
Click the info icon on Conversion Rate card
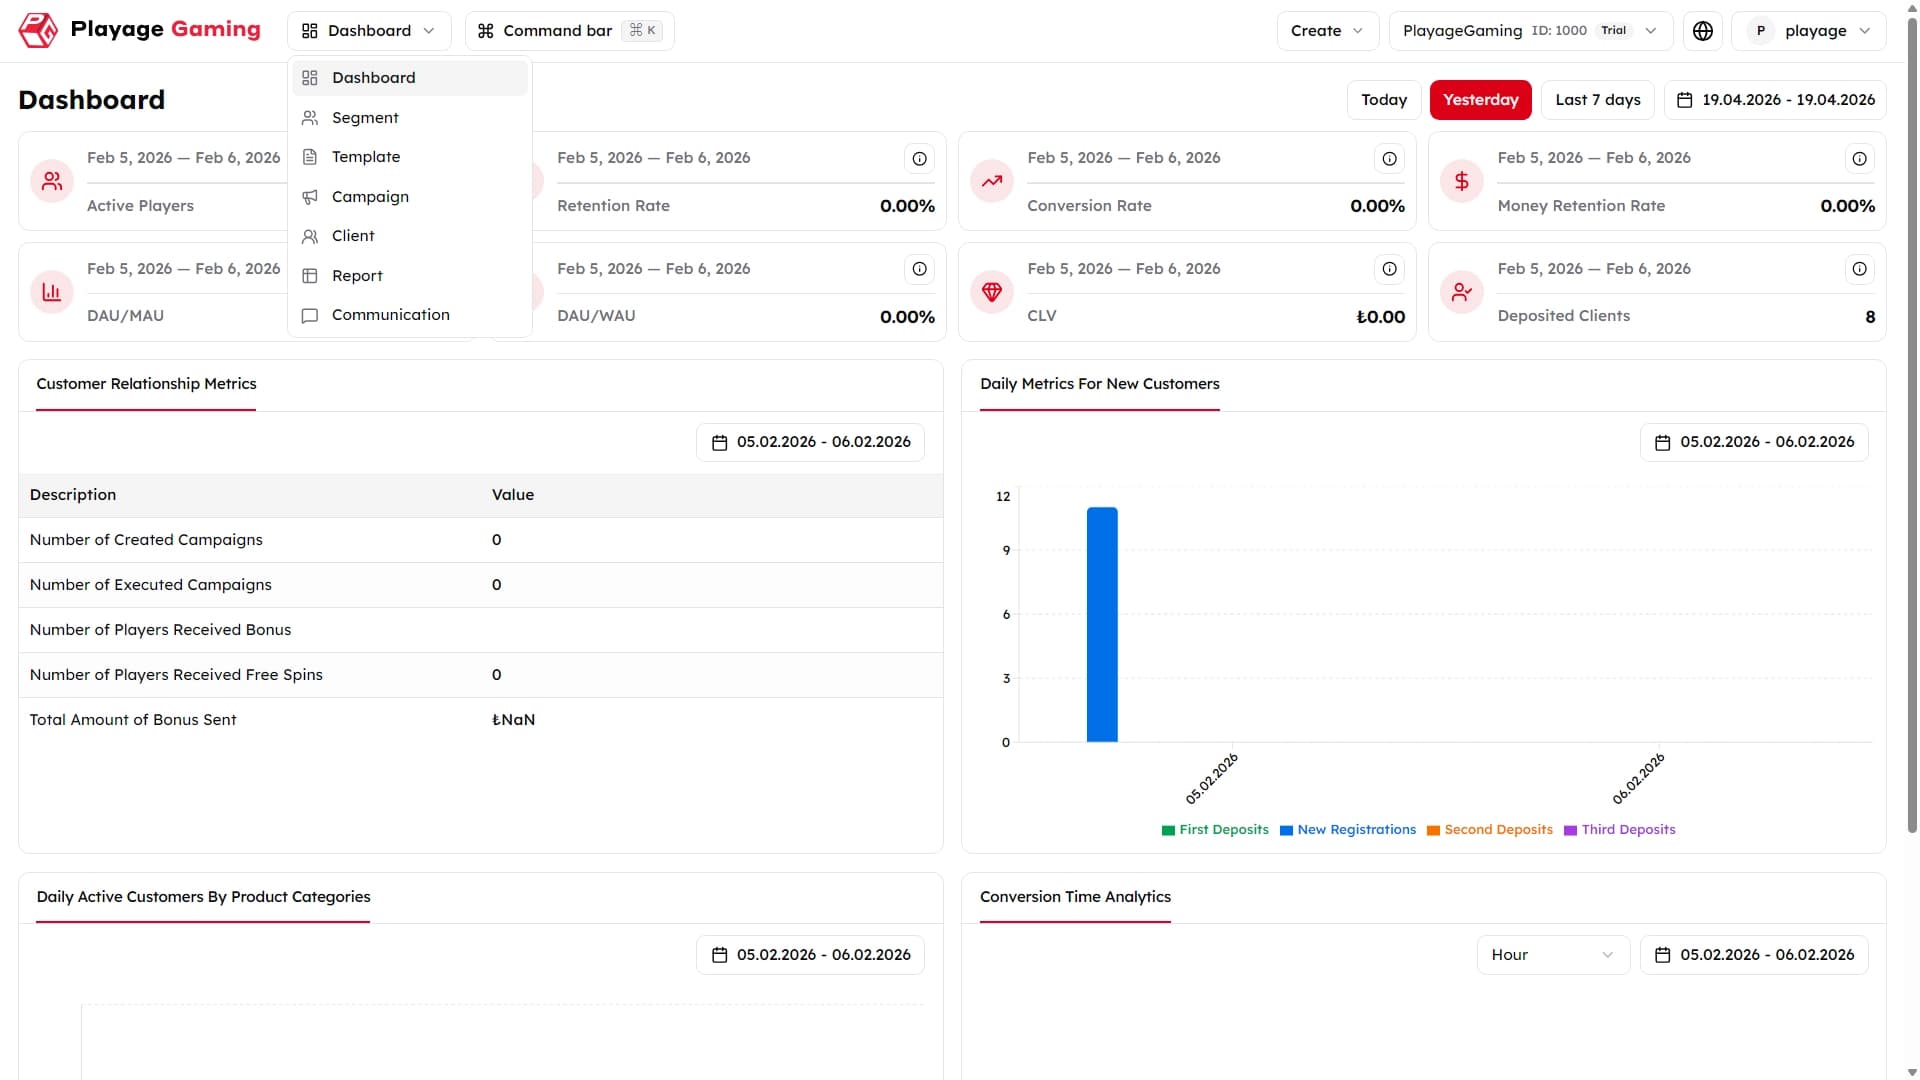pyautogui.click(x=1389, y=158)
